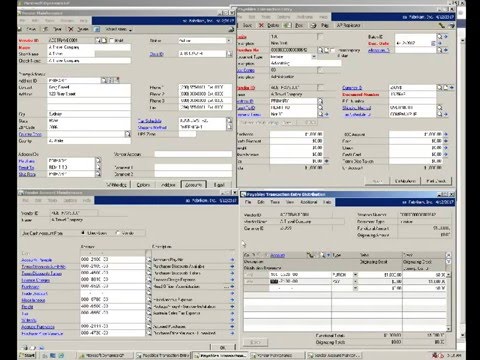Click Distributions button in Payables Transaction Entry
Image resolution: width=480 pixels, height=360 pixels.
405,181
